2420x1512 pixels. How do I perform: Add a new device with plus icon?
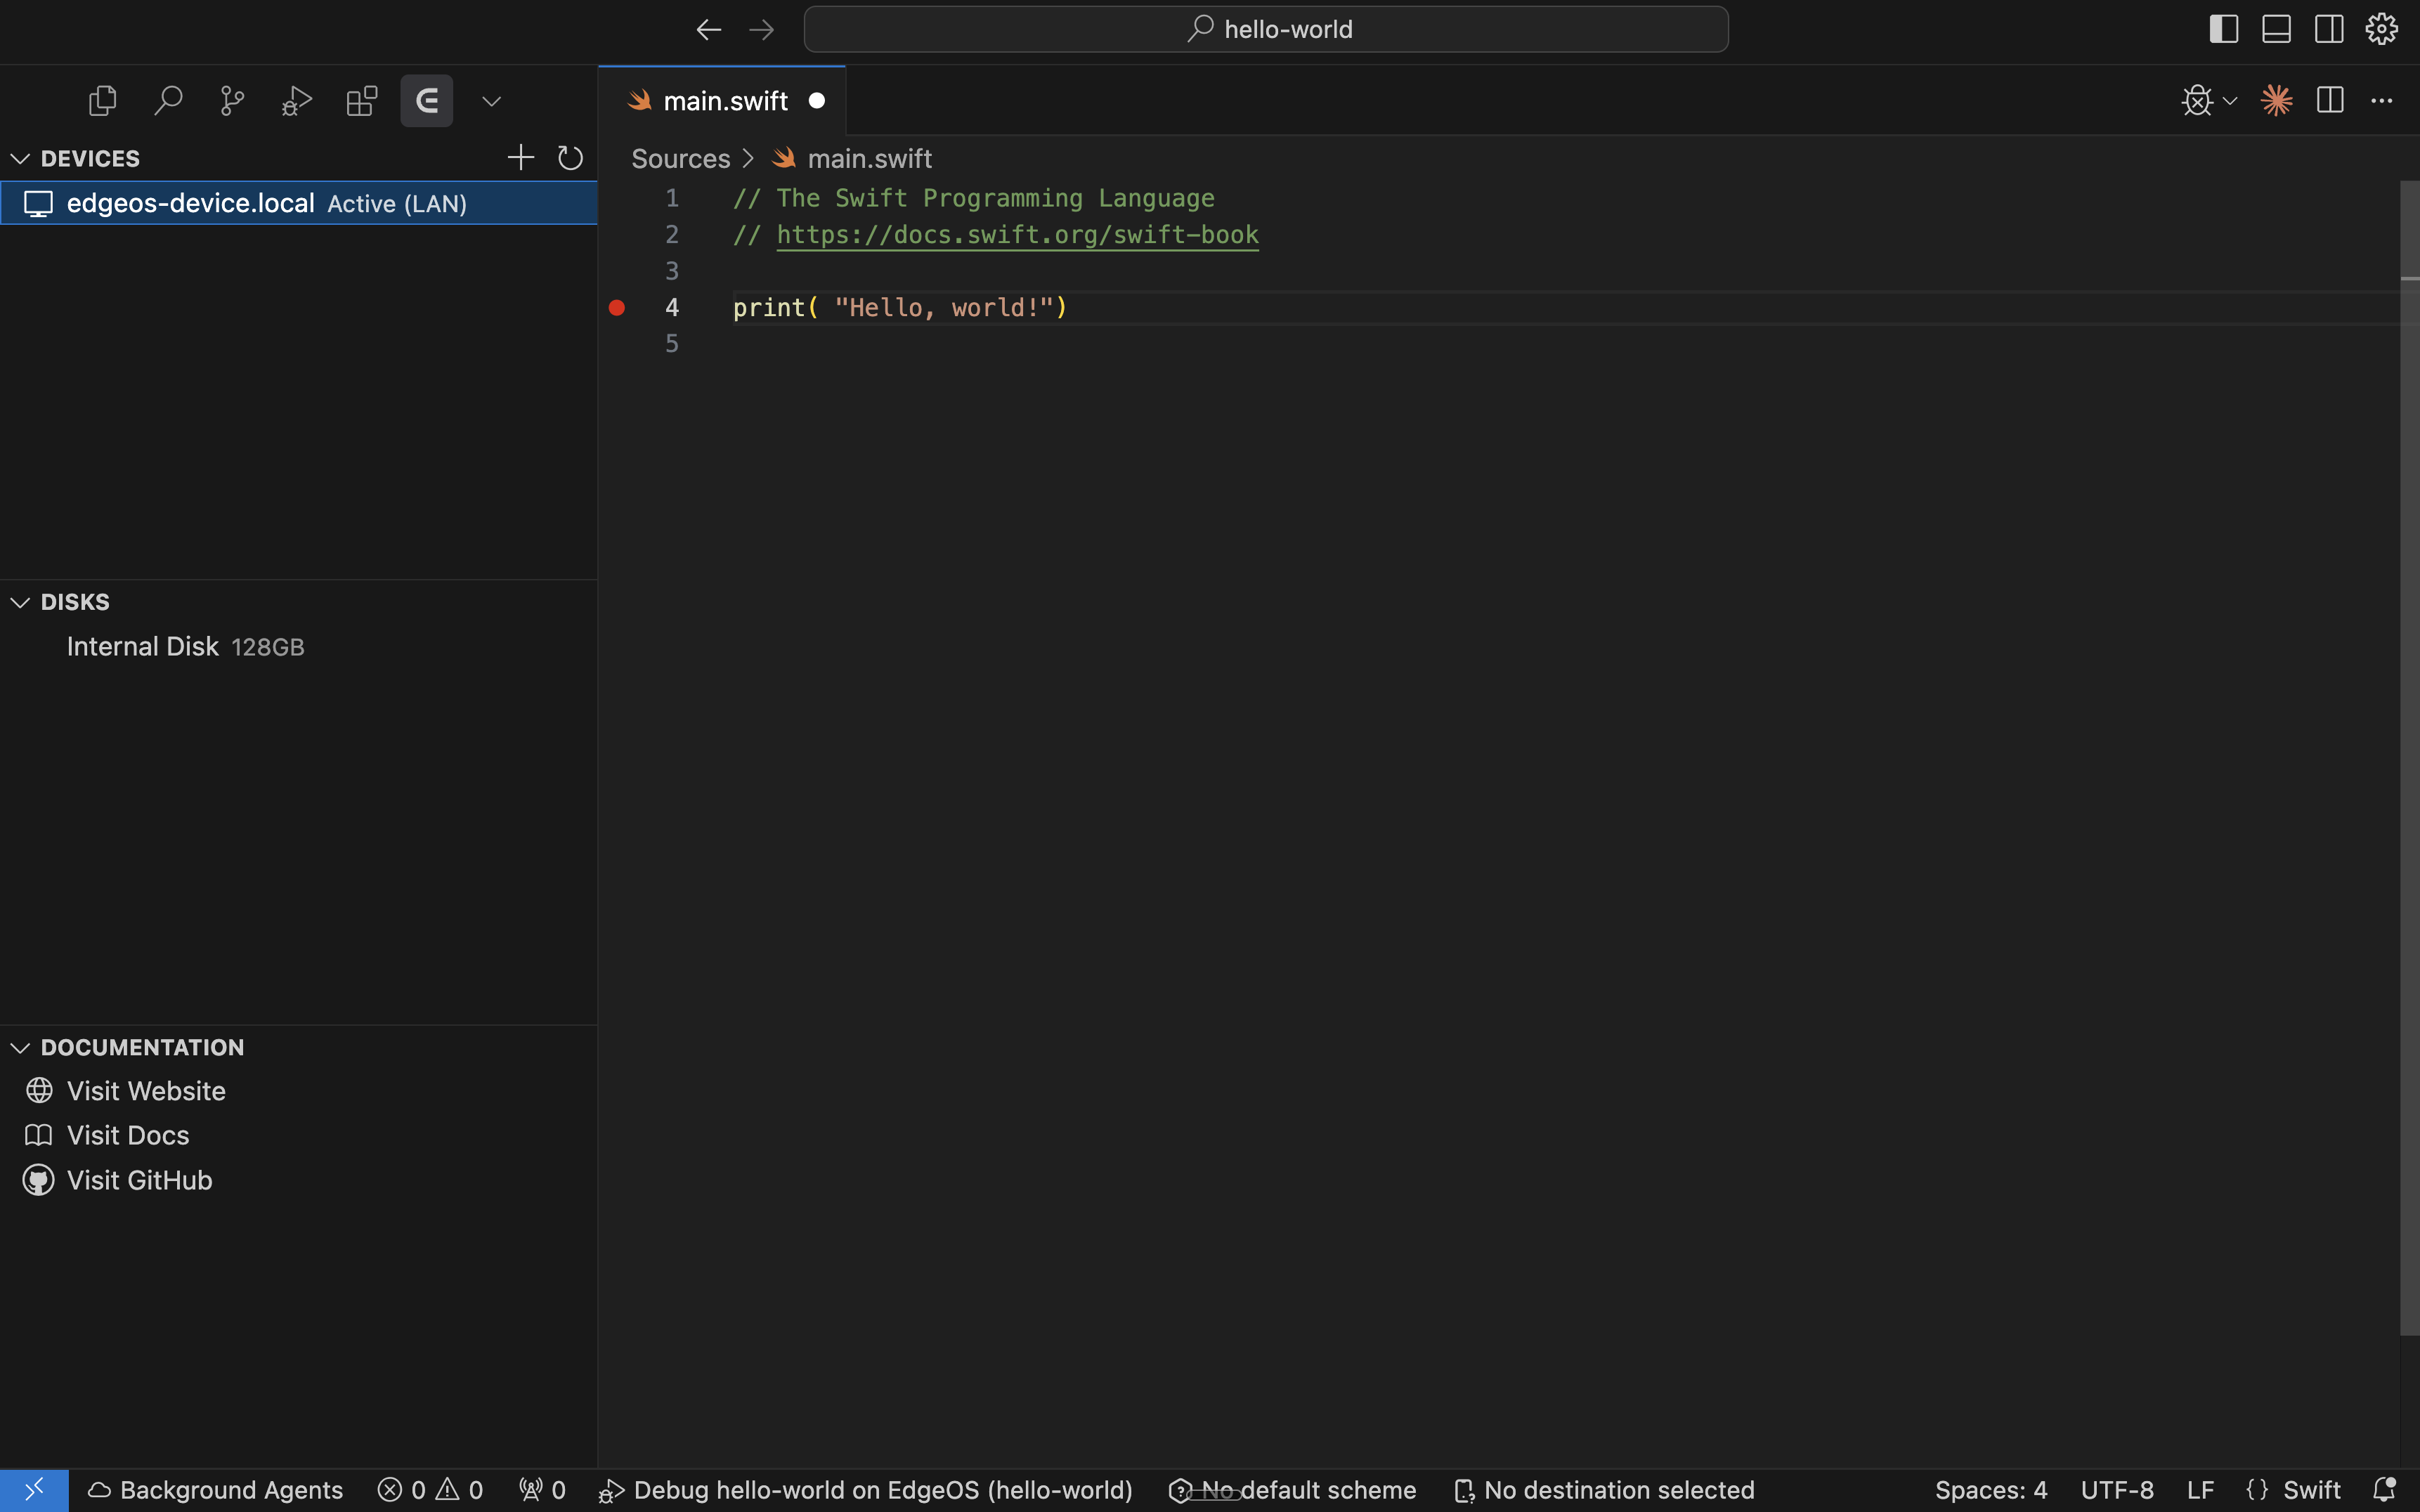[x=521, y=158]
